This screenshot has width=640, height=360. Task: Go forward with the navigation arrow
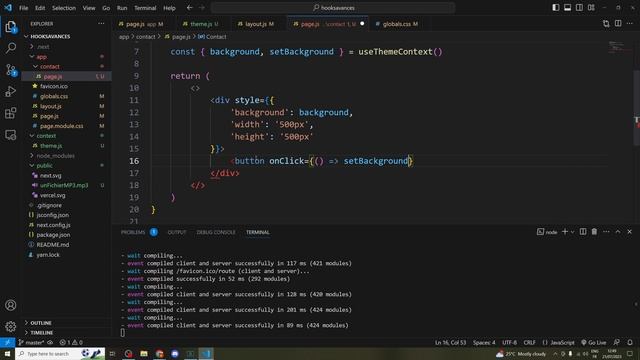click(x=202, y=7)
